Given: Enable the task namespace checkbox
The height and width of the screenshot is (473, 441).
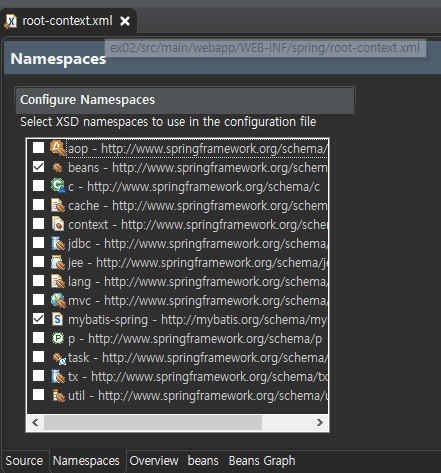Looking at the screenshot, I should tap(38, 357).
